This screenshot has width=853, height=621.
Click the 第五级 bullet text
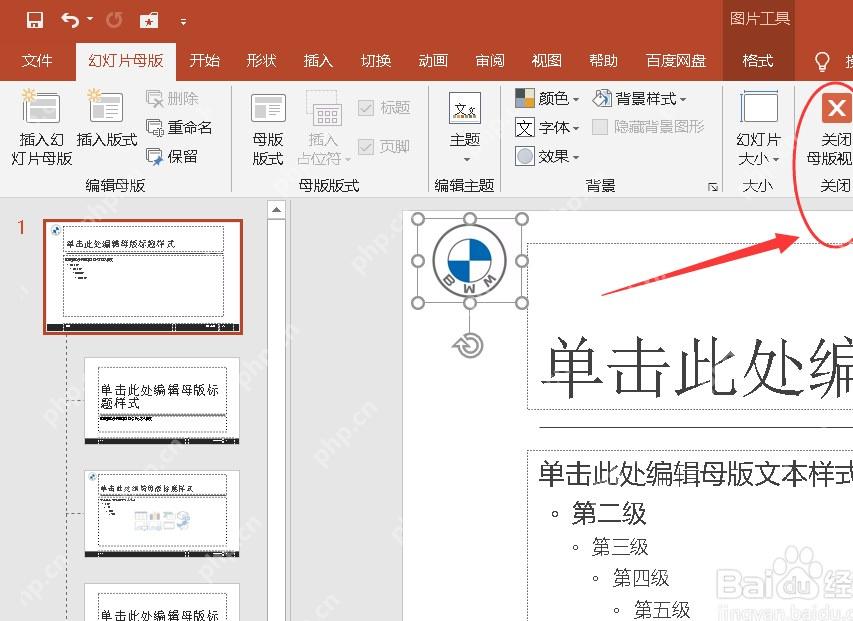click(662, 610)
